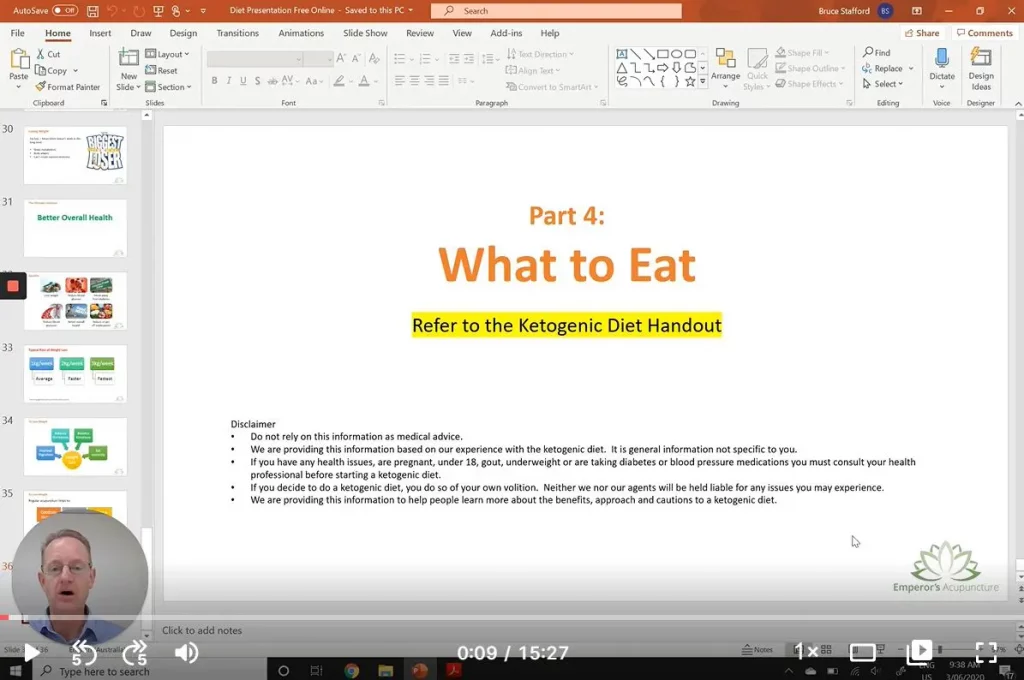Rewind the video 5 seconds

click(83, 653)
